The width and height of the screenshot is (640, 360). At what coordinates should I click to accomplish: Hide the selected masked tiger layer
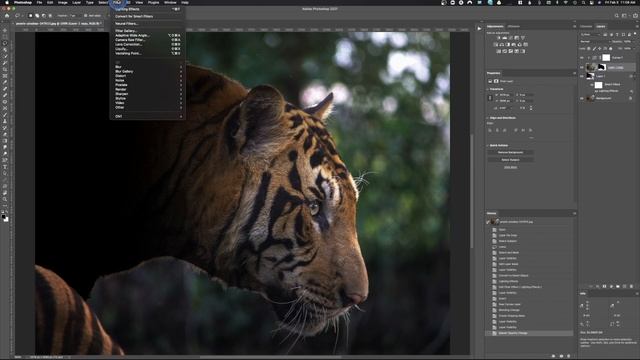(582, 67)
